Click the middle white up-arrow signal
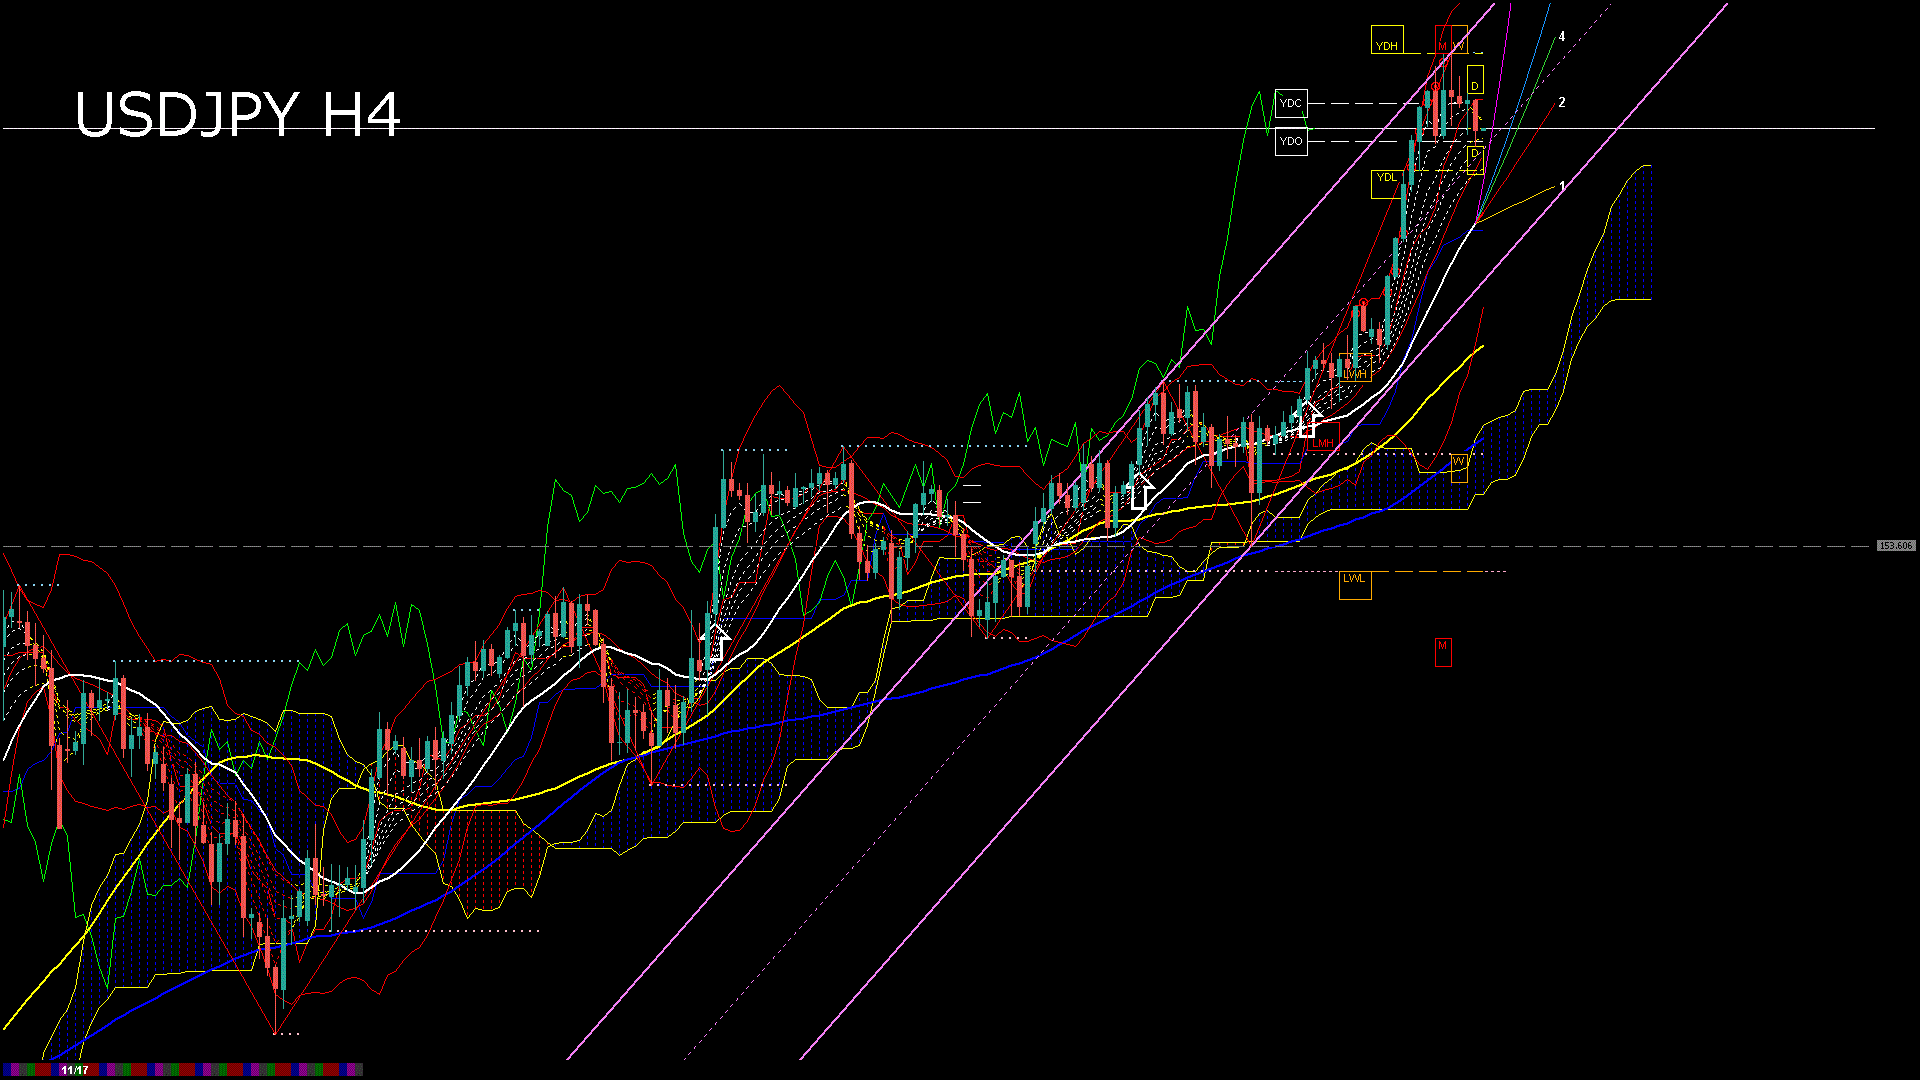1920x1080 pixels. coord(1140,491)
